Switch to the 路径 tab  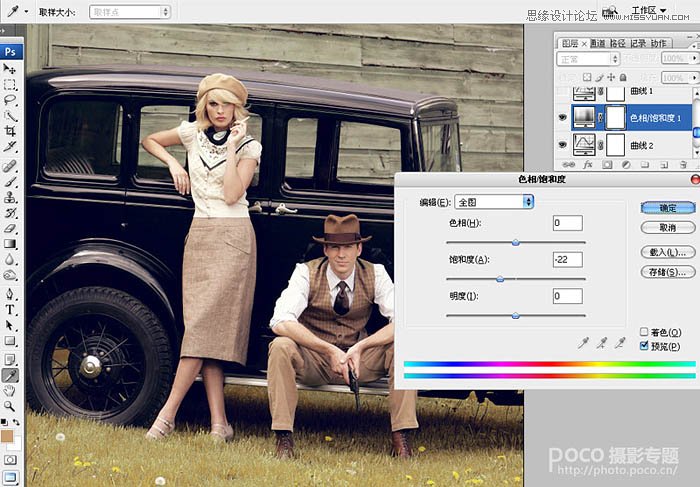[x=617, y=43]
